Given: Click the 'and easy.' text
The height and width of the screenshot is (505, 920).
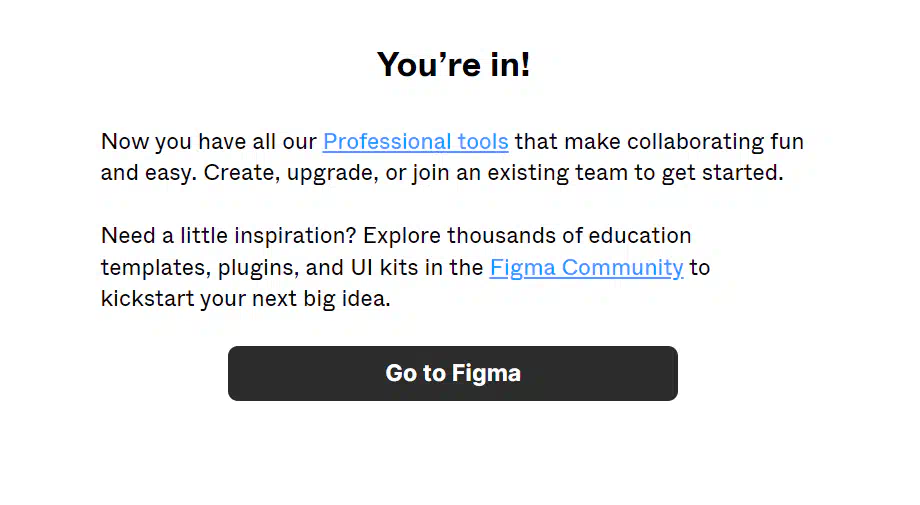Looking at the screenshot, I should [149, 173].
